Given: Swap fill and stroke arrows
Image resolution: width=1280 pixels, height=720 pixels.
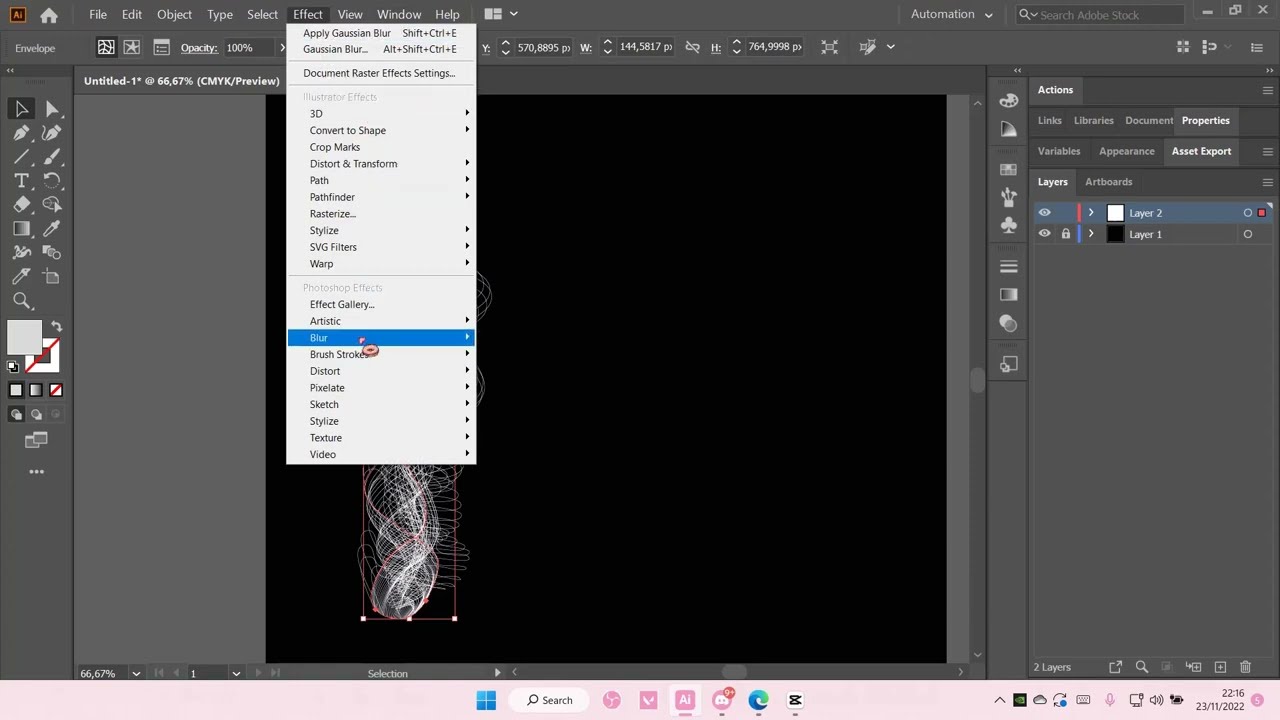Looking at the screenshot, I should coord(56,326).
